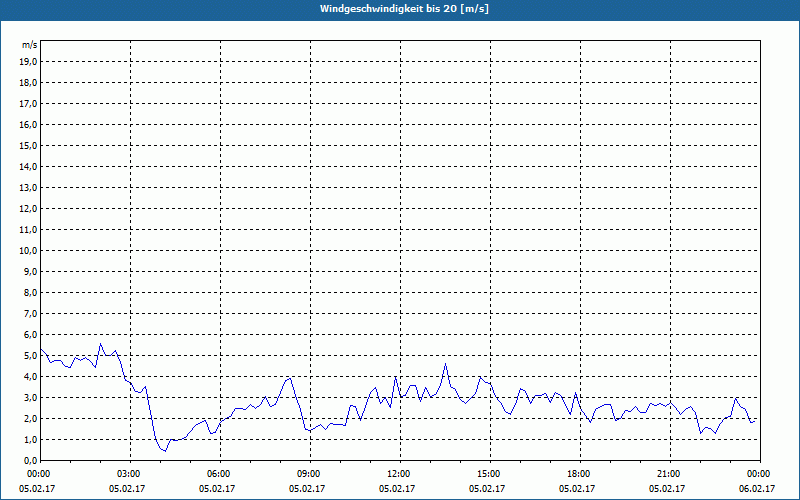Click the '11,0' y-axis label
The image size is (800, 500).
pyautogui.click(x=28, y=230)
